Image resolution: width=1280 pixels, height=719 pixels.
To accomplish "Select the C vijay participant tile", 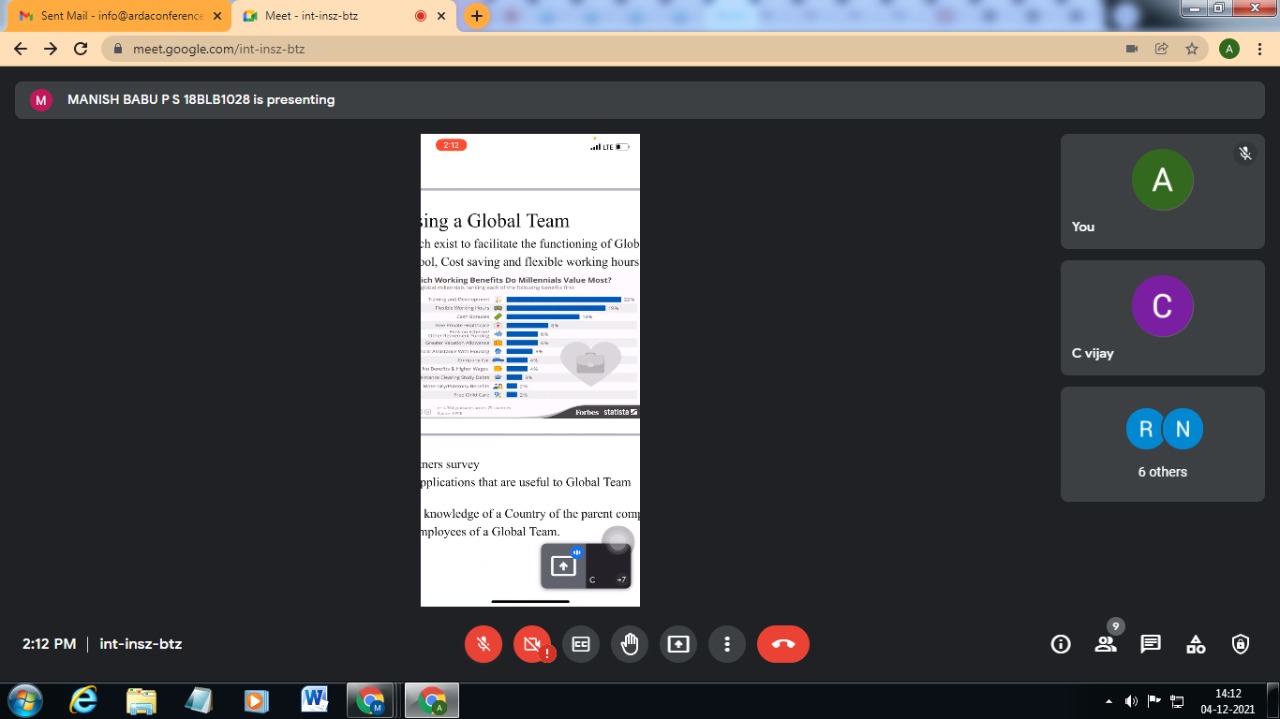I will [1162, 318].
